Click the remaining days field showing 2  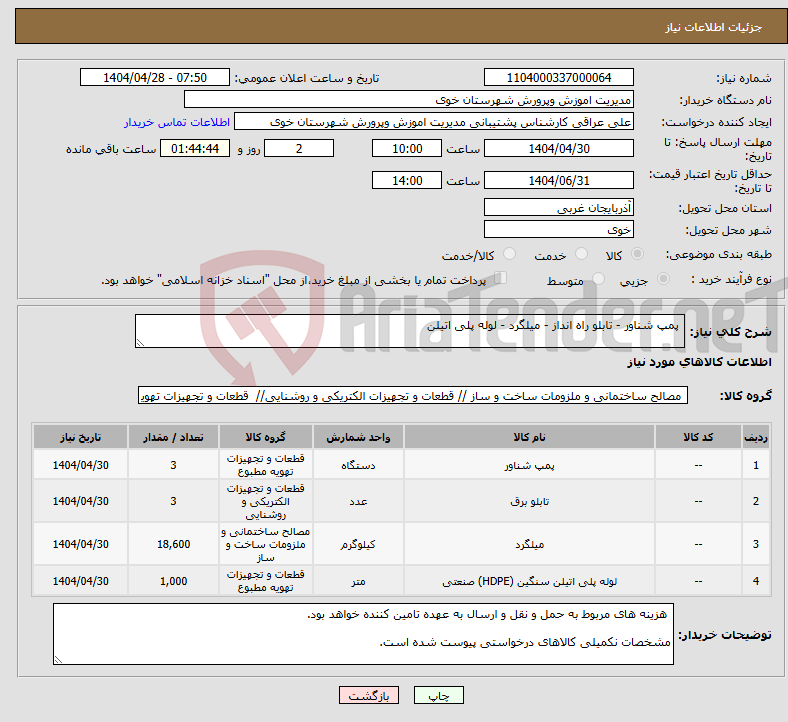(299, 148)
